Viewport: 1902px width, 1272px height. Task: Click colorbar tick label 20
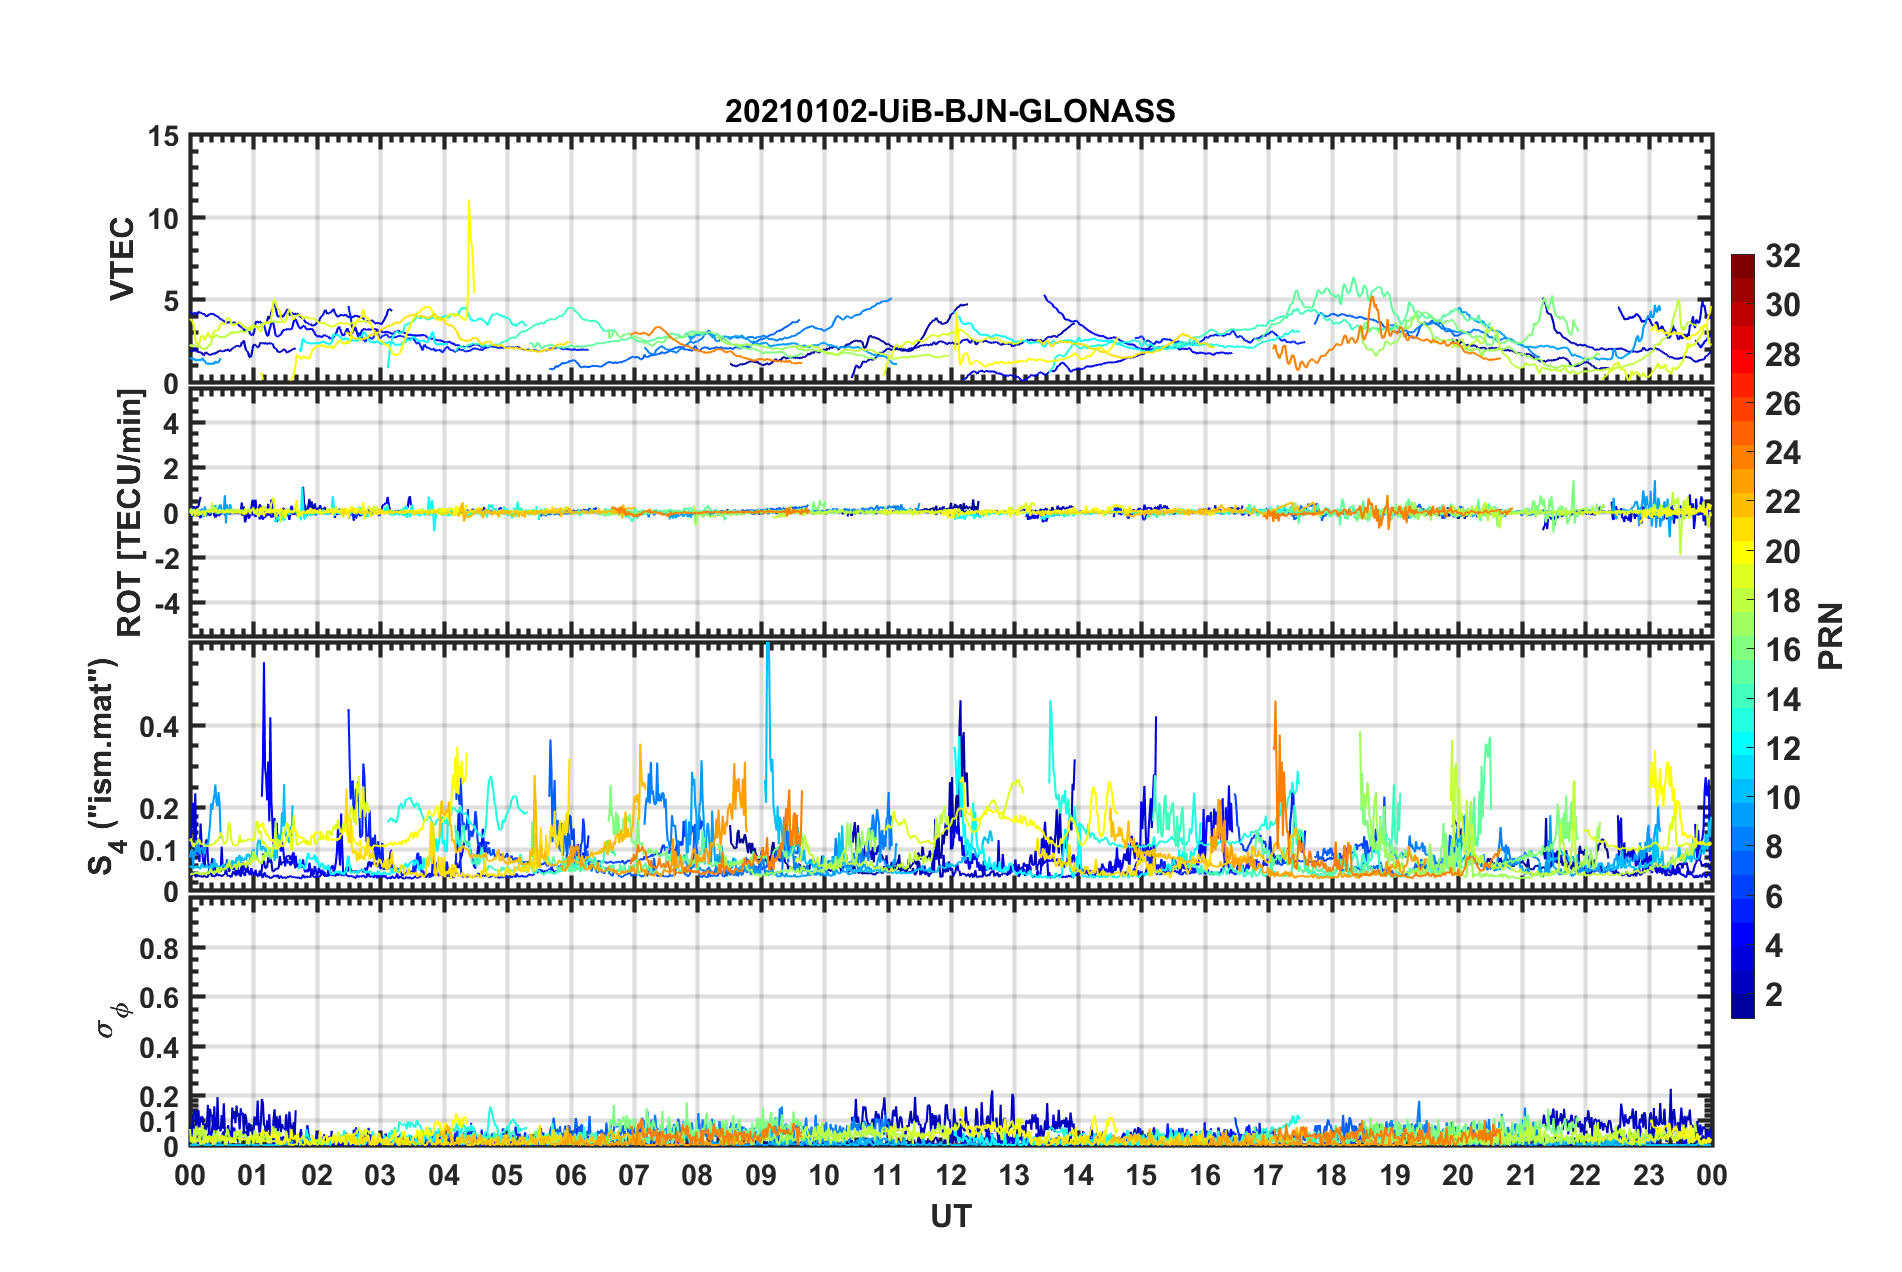[x=1783, y=552]
